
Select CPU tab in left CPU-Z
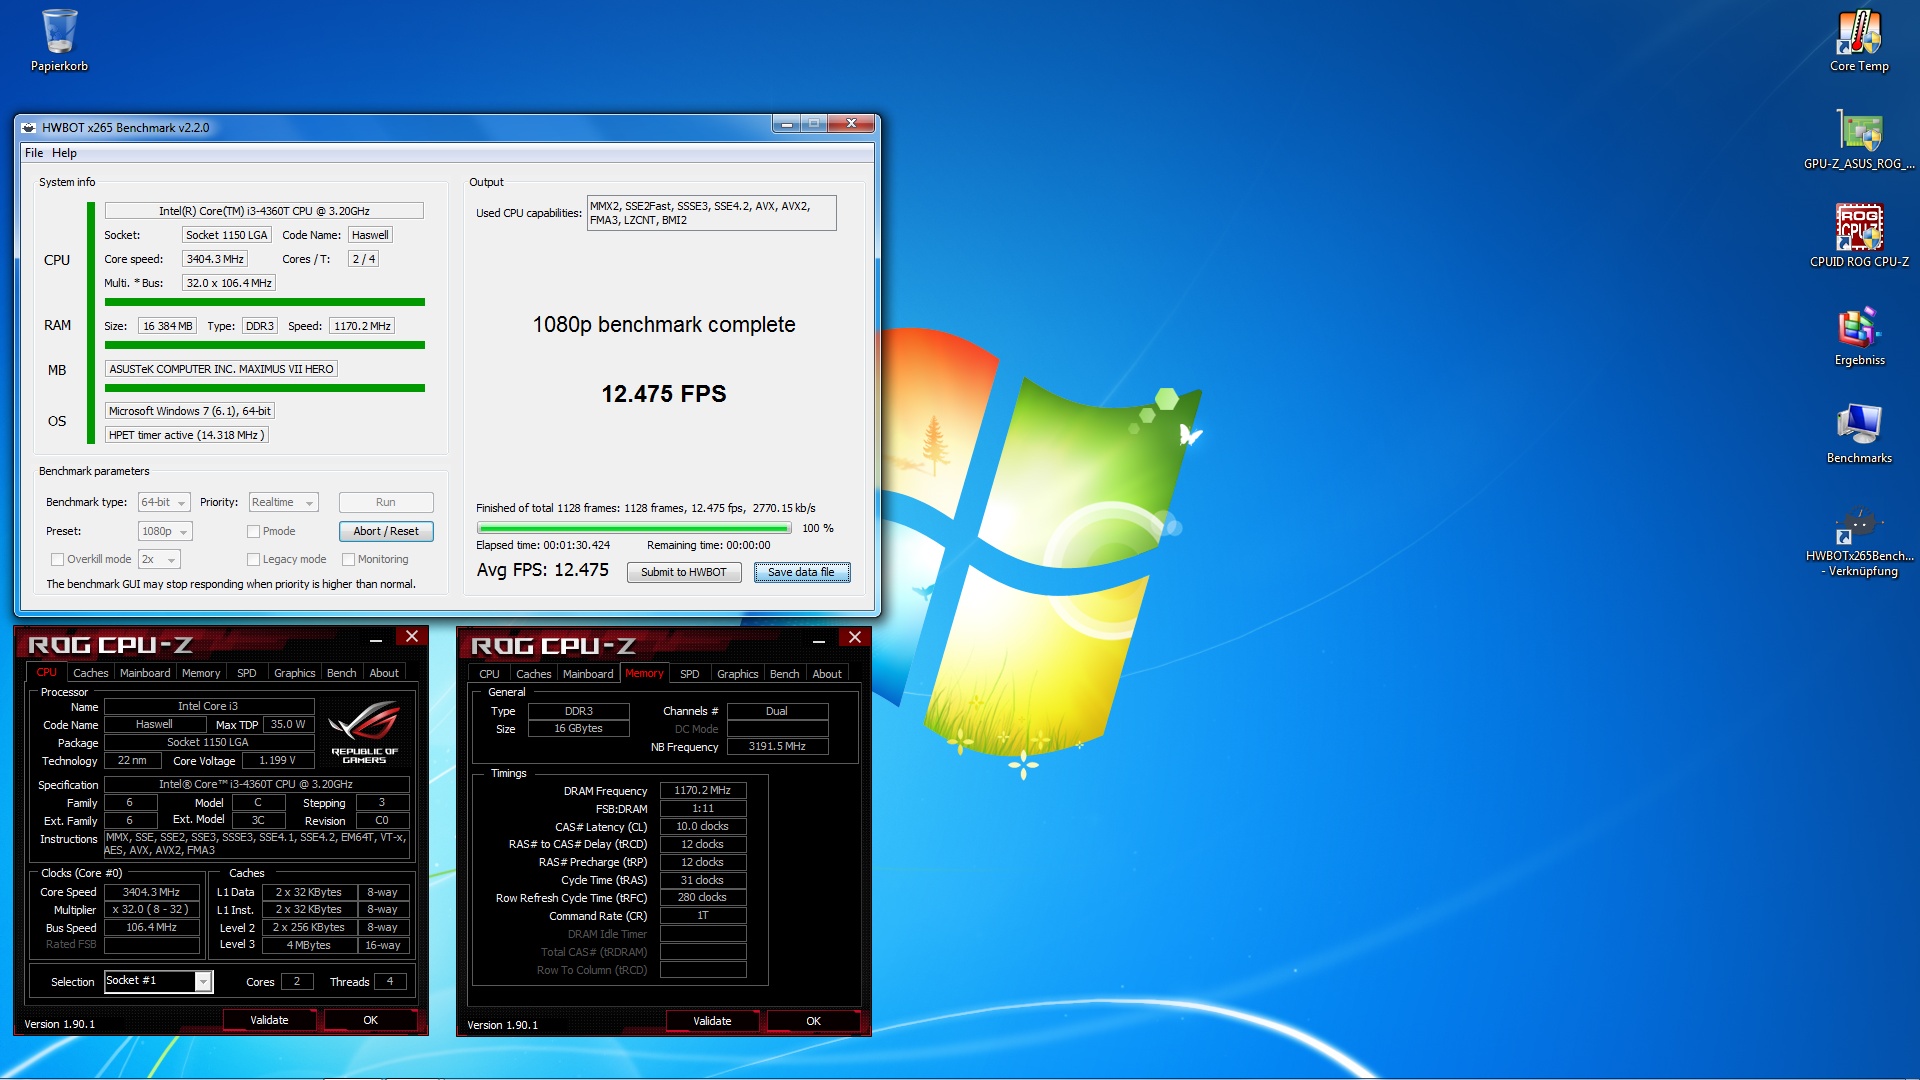pos(46,673)
